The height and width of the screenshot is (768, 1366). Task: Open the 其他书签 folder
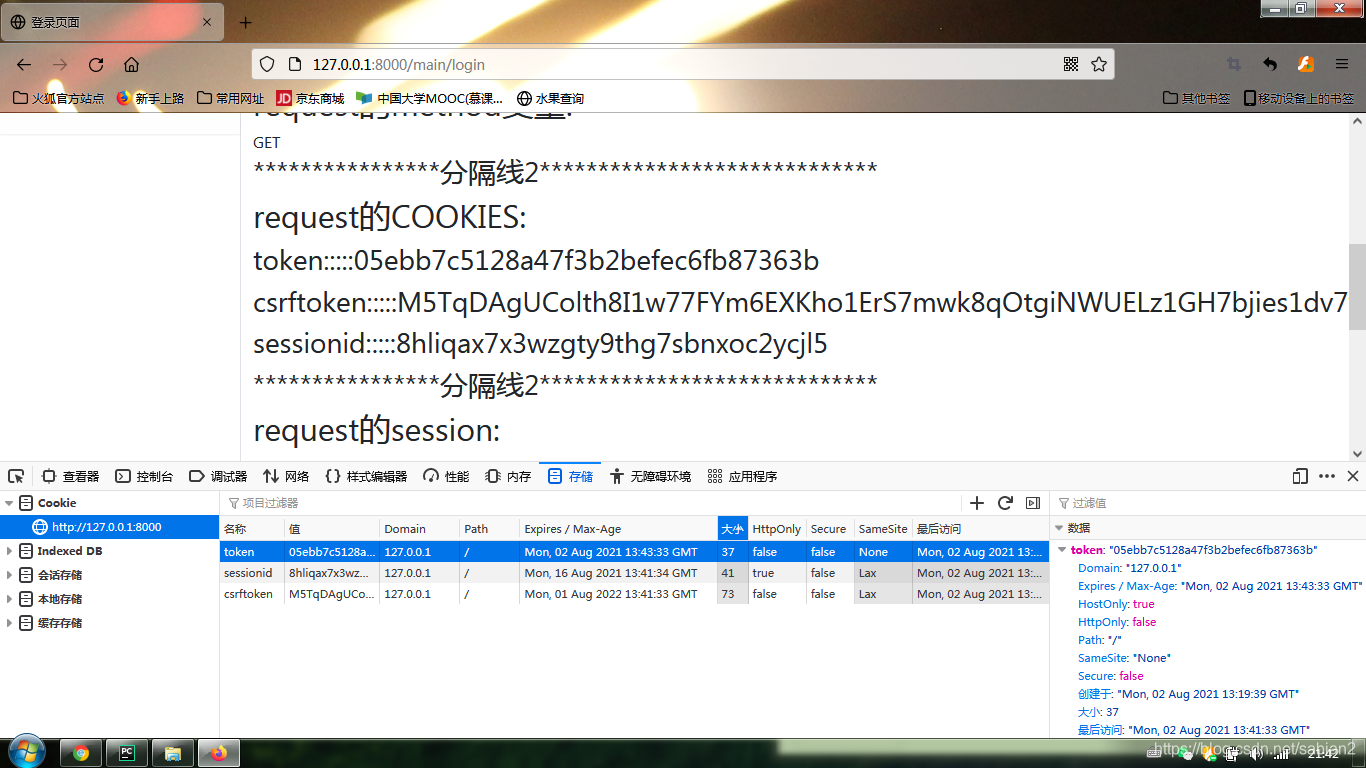click(x=1197, y=98)
